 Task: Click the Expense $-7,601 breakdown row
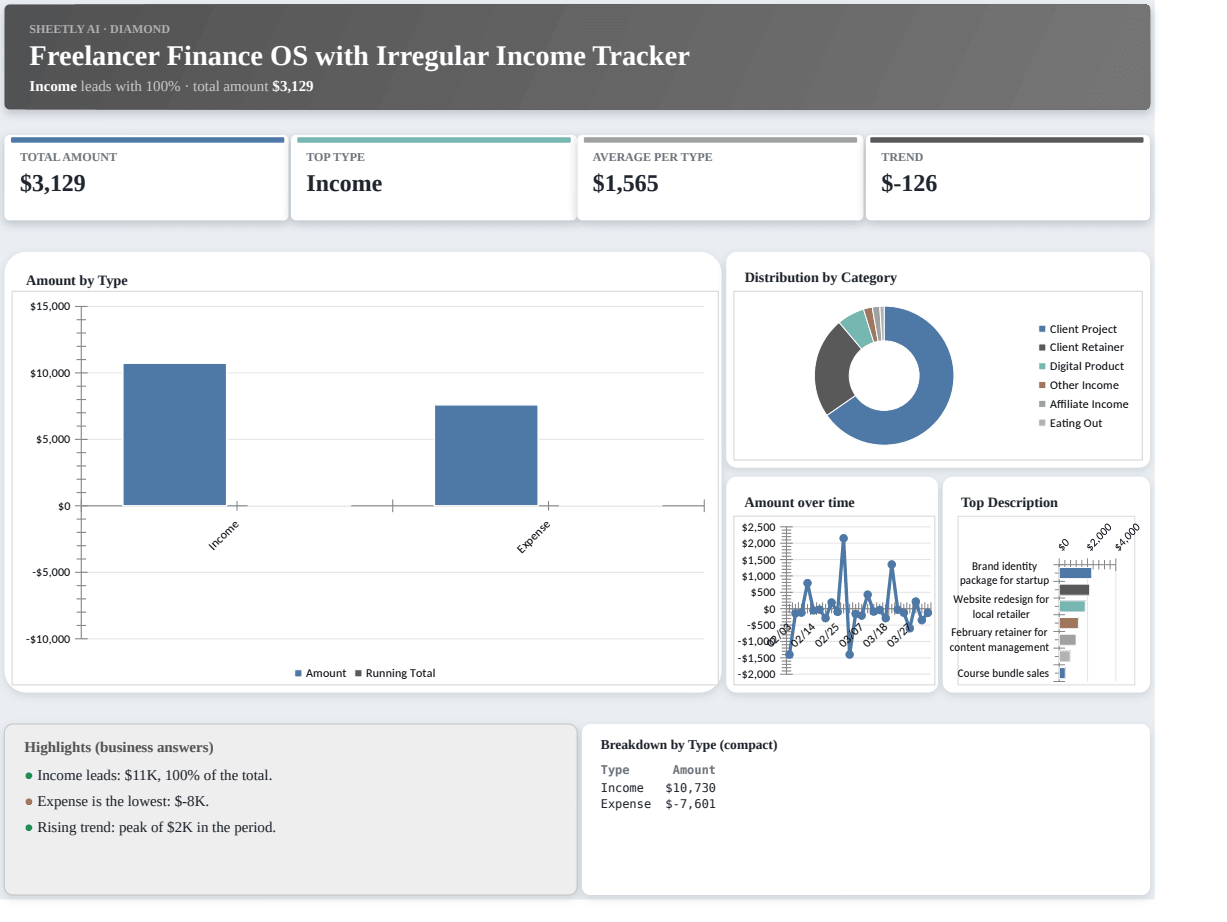click(658, 804)
